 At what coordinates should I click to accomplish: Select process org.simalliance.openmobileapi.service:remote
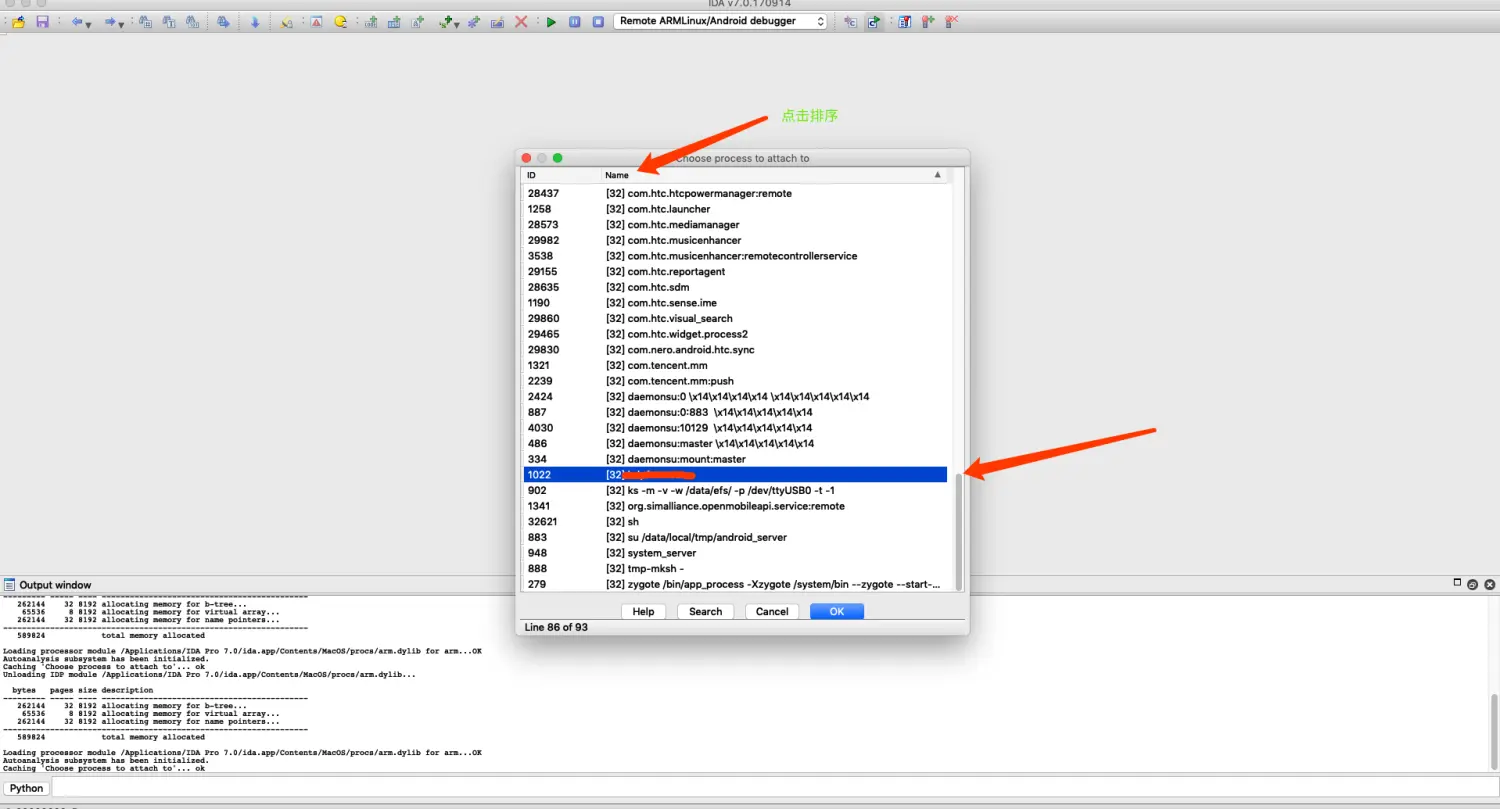(735, 506)
